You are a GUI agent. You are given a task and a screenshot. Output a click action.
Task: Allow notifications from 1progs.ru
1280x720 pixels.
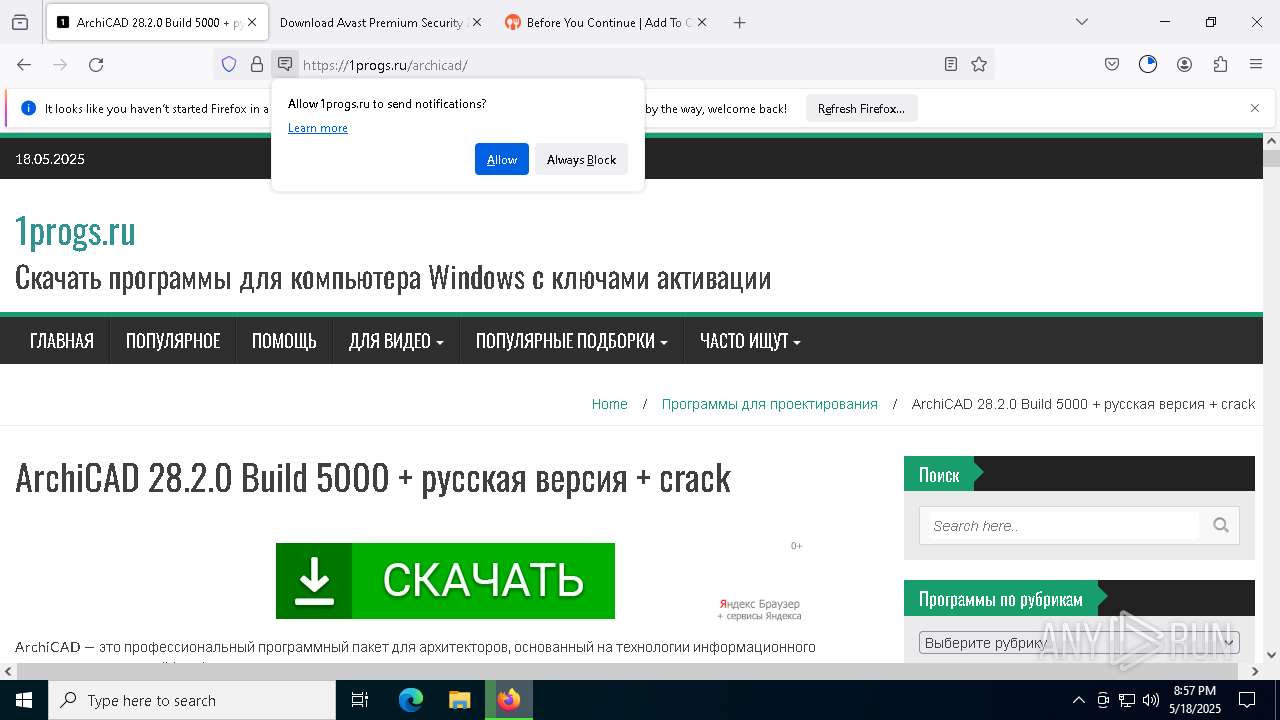502,159
